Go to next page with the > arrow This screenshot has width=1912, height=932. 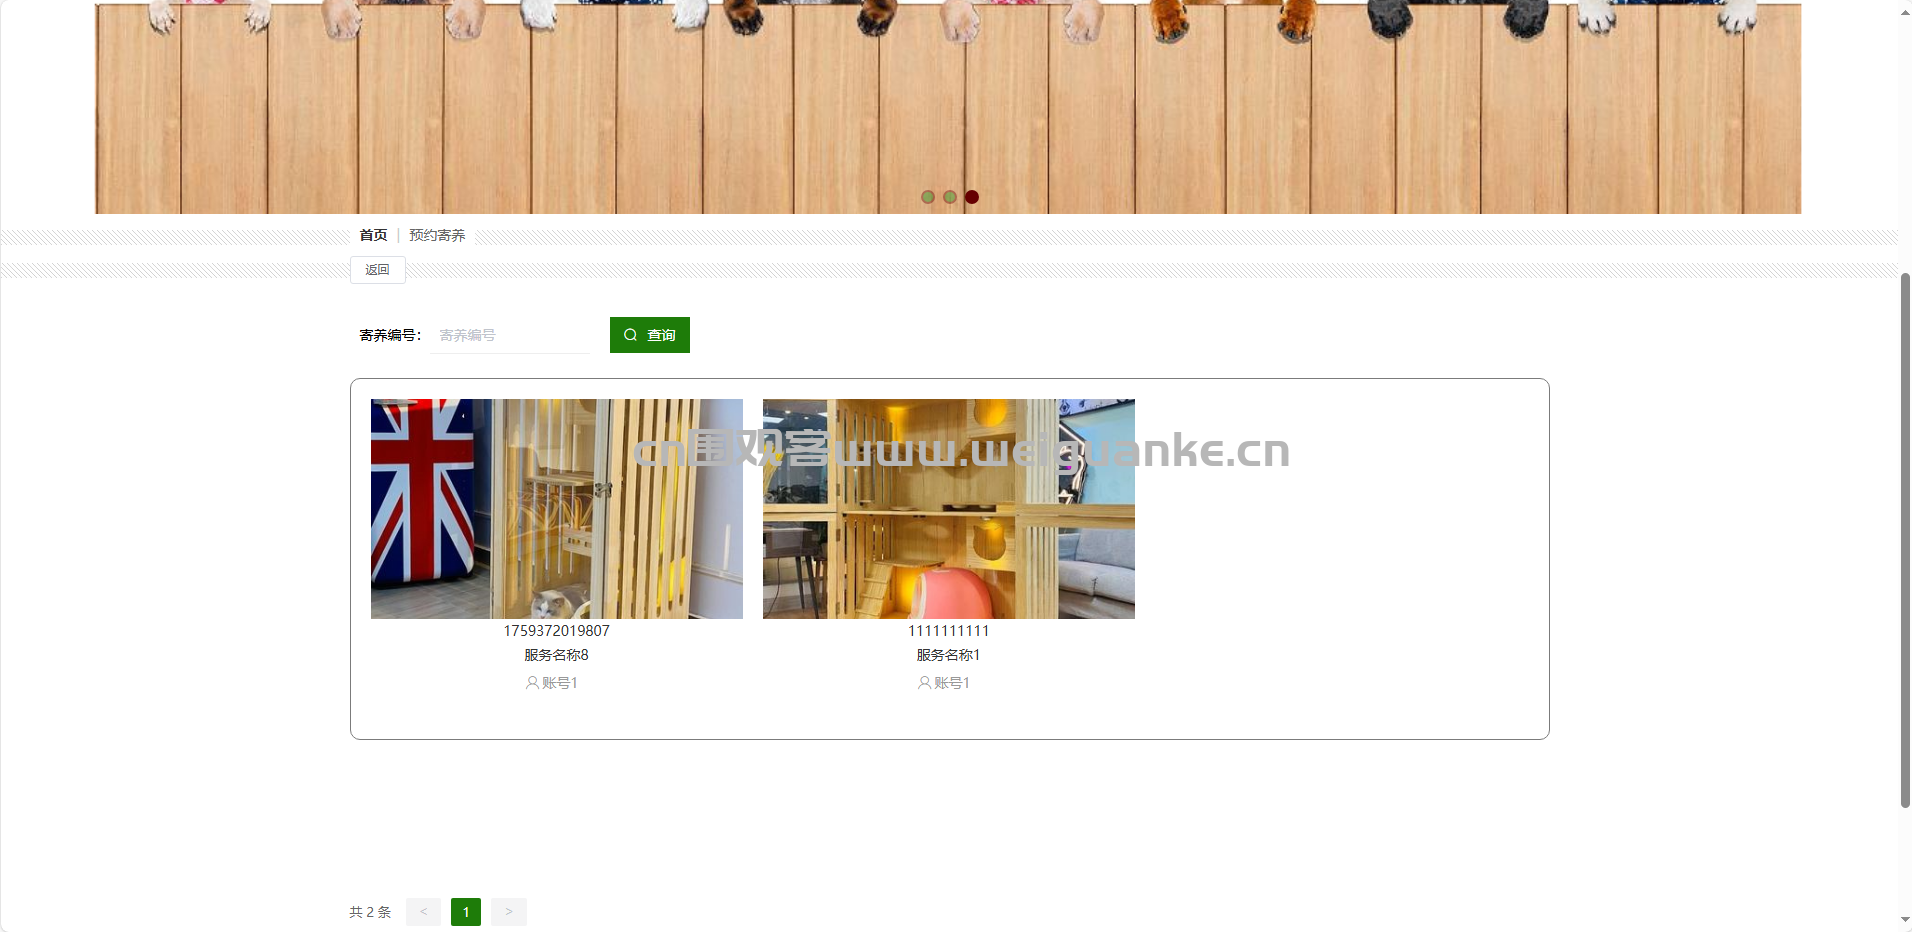(509, 912)
